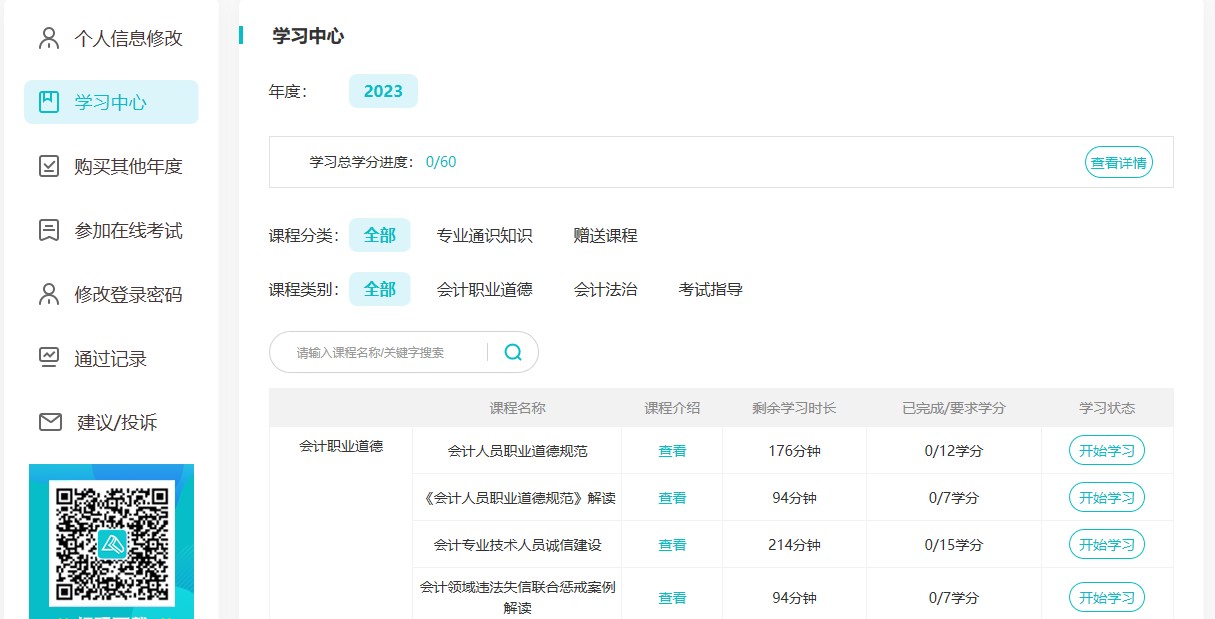Filter by 会计职业道德 course type
The height and width of the screenshot is (619, 1215).
click(x=485, y=290)
